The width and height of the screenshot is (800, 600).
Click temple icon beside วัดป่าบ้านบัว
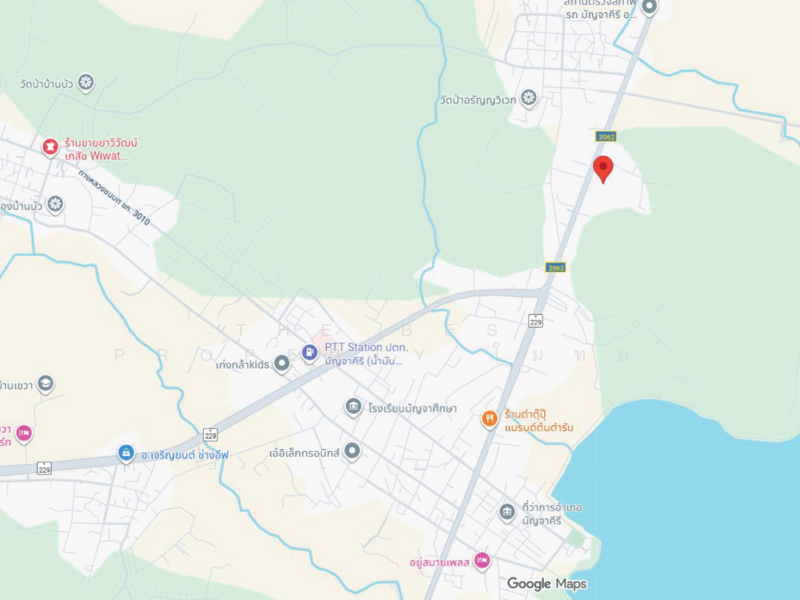click(86, 83)
